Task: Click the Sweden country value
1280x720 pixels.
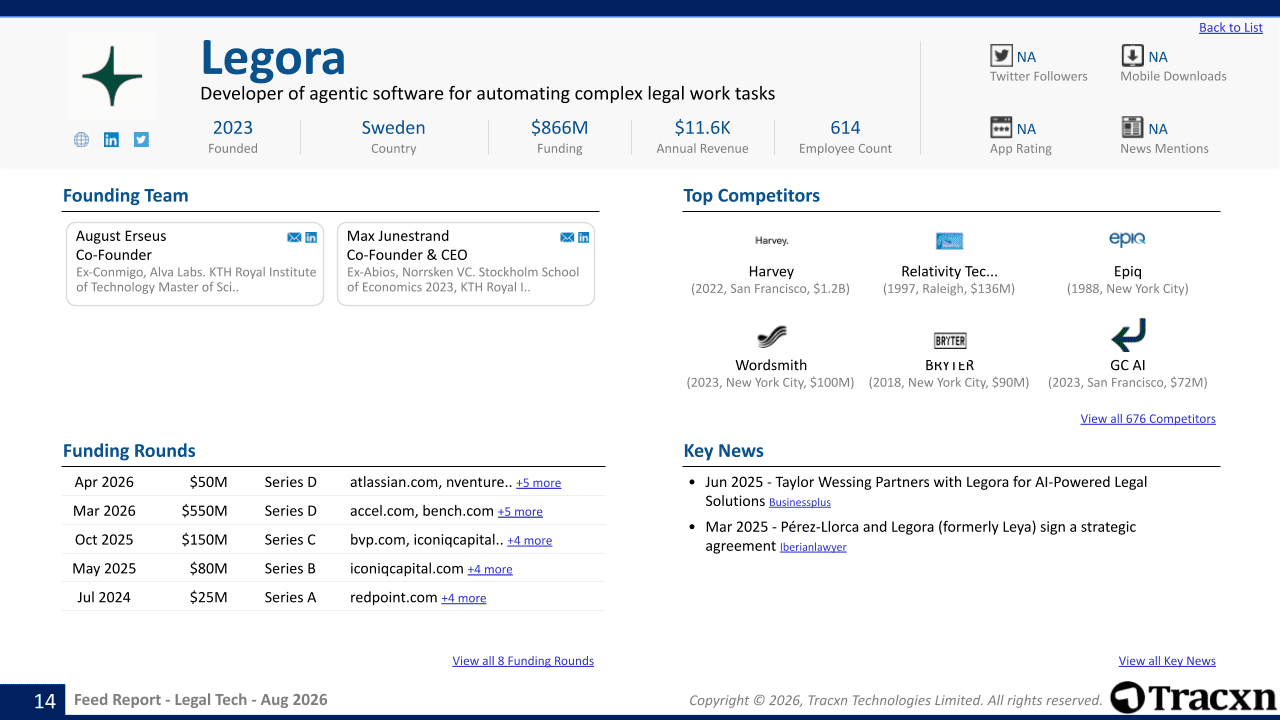Action: pos(393,128)
